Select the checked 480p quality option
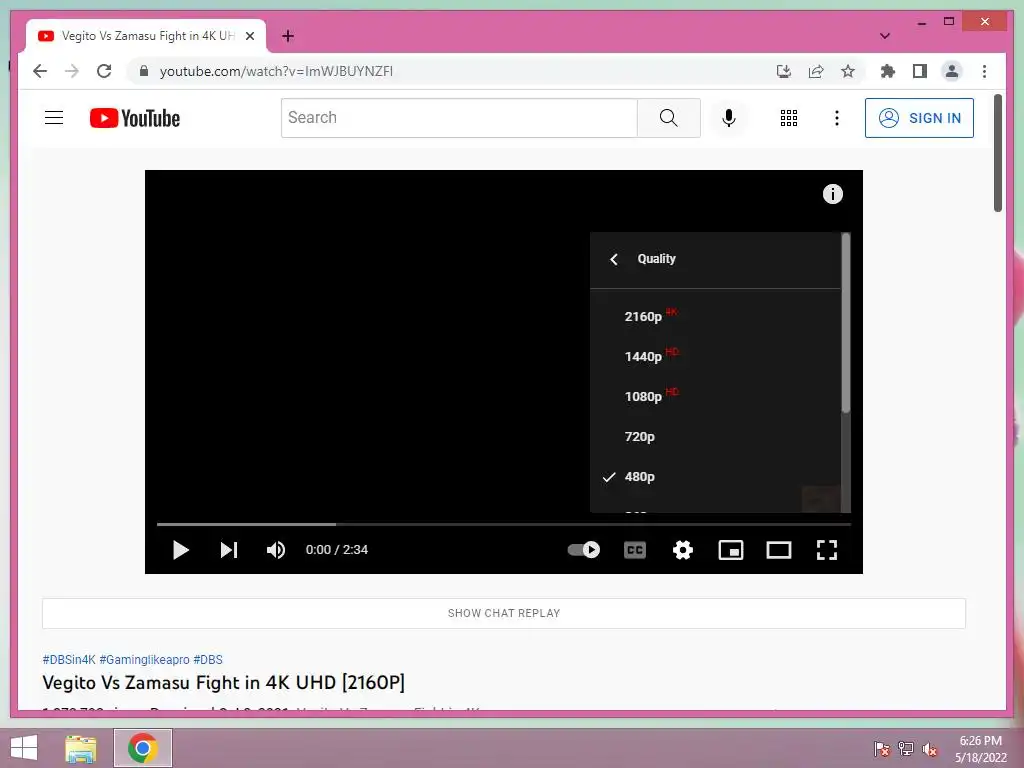Screen dimensions: 1024x768 [x=715, y=477]
